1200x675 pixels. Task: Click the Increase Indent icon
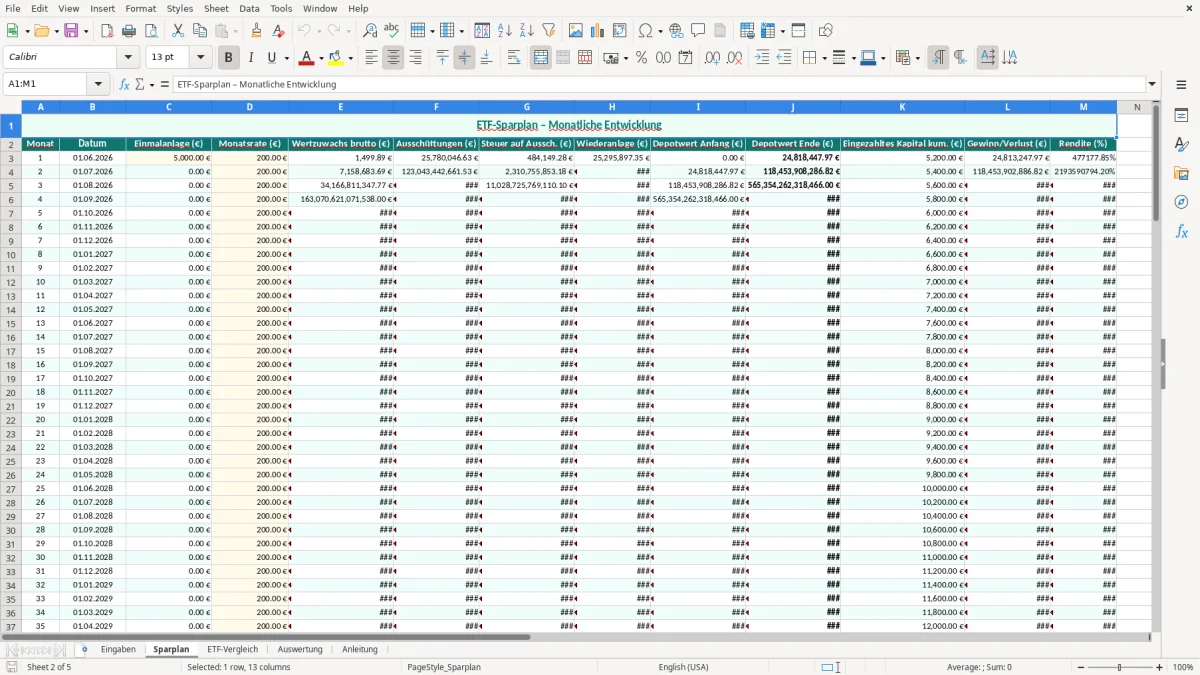(762, 58)
